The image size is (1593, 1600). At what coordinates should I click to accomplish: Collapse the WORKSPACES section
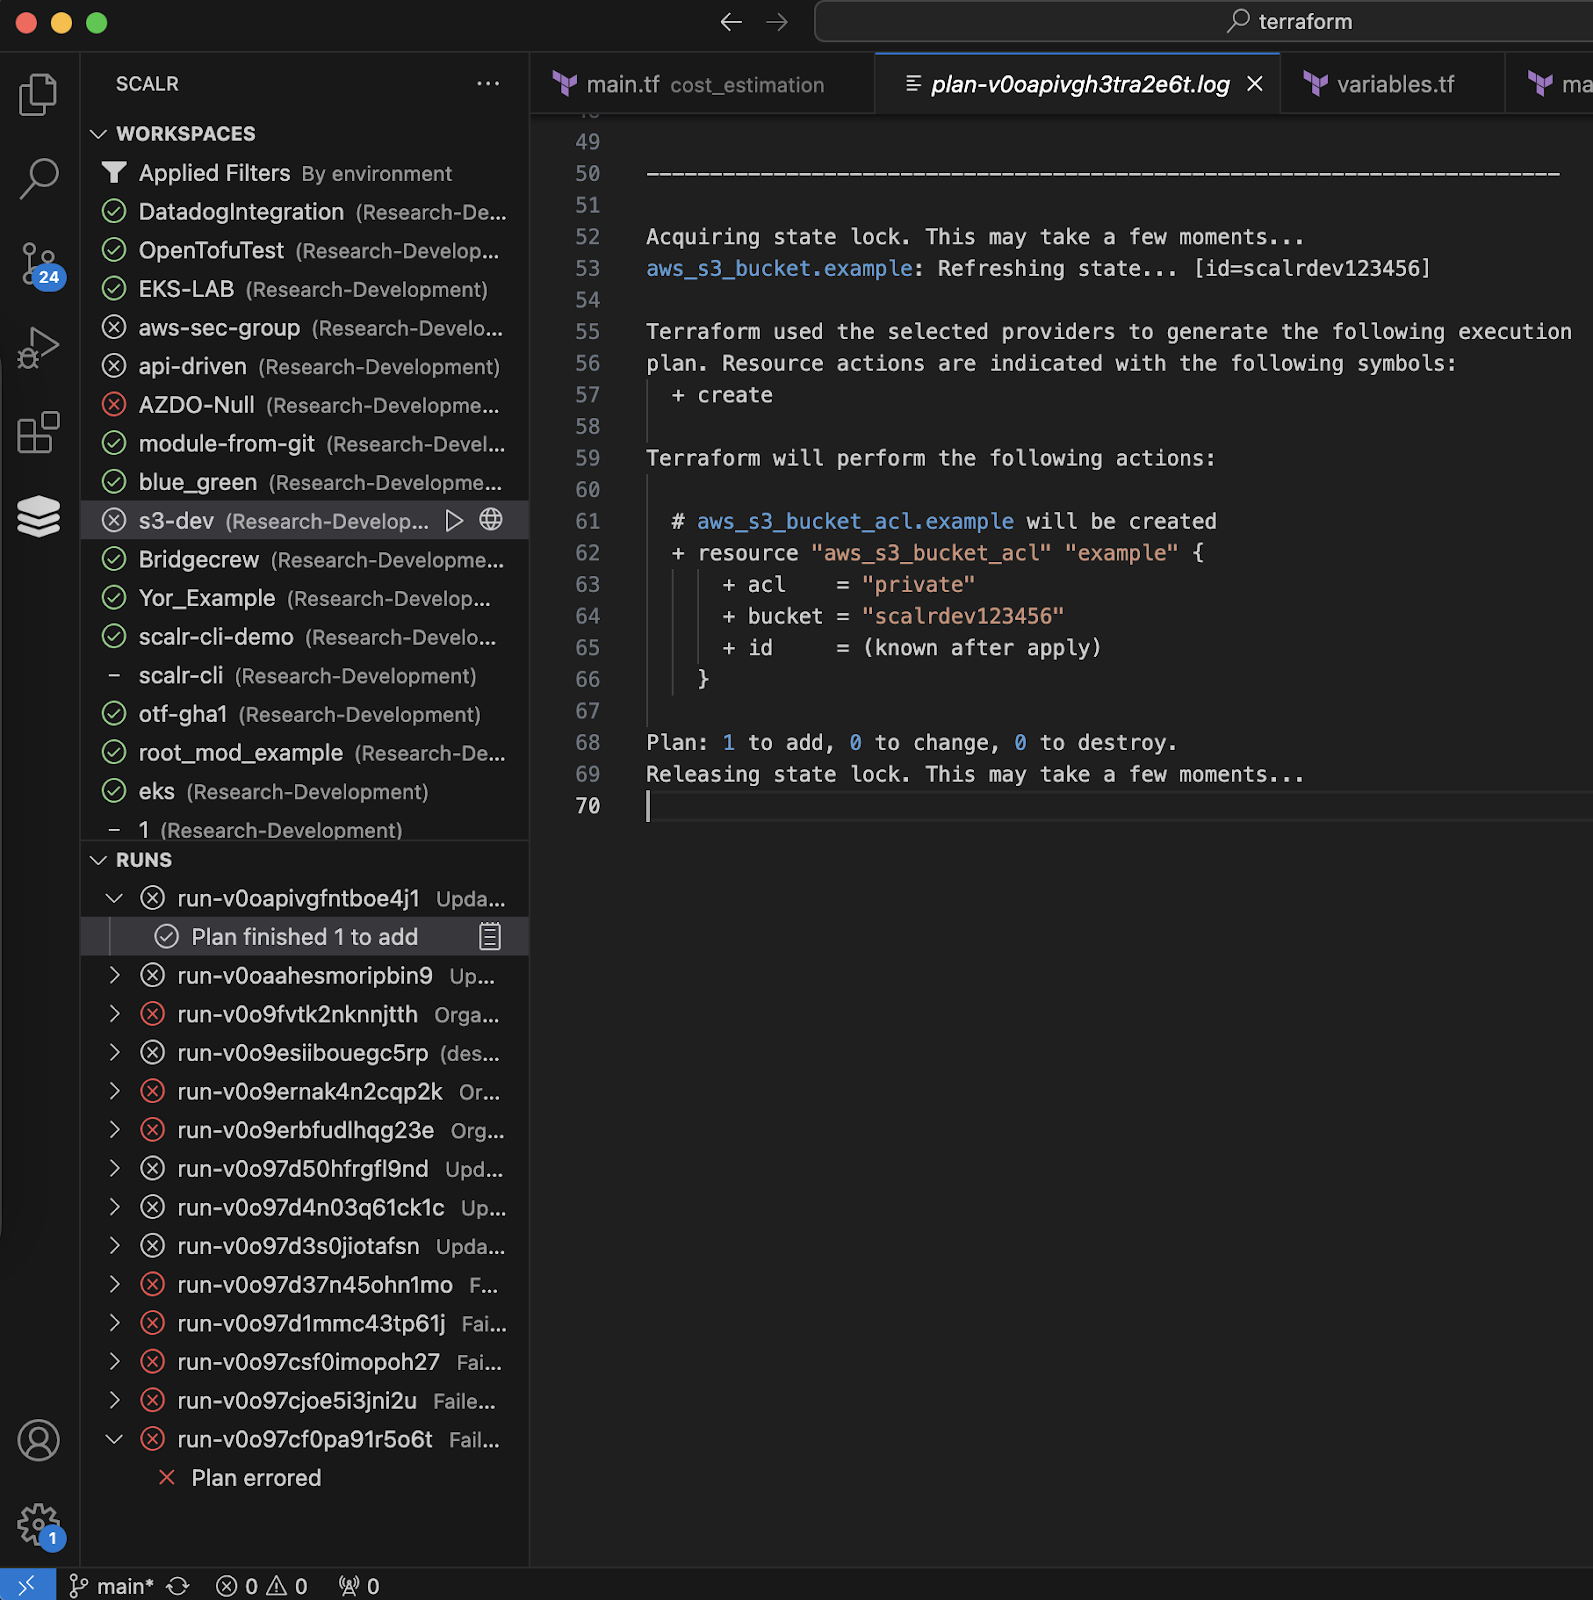pos(98,134)
